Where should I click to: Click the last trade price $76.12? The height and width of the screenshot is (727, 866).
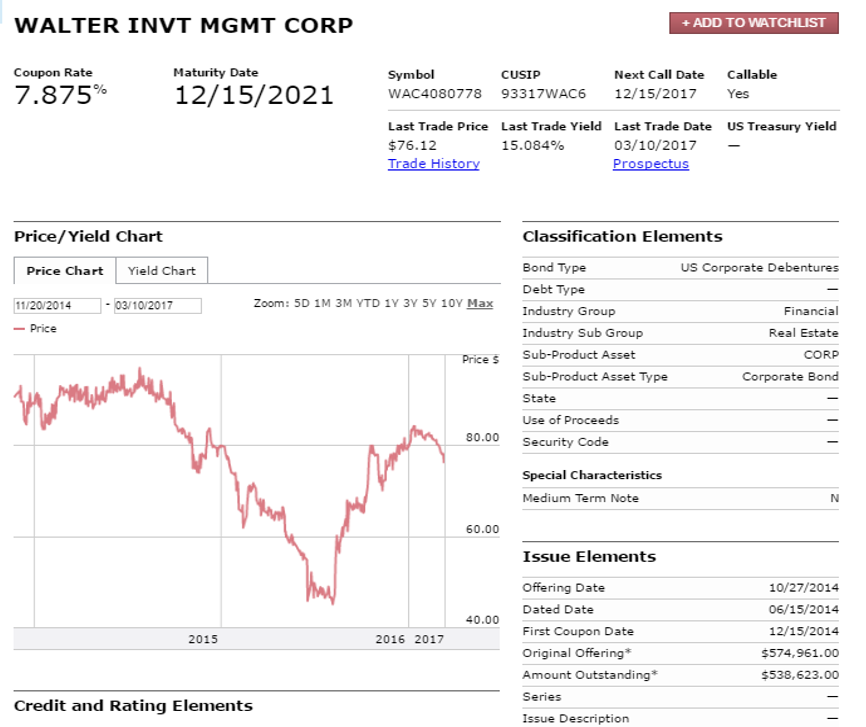[412, 145]
